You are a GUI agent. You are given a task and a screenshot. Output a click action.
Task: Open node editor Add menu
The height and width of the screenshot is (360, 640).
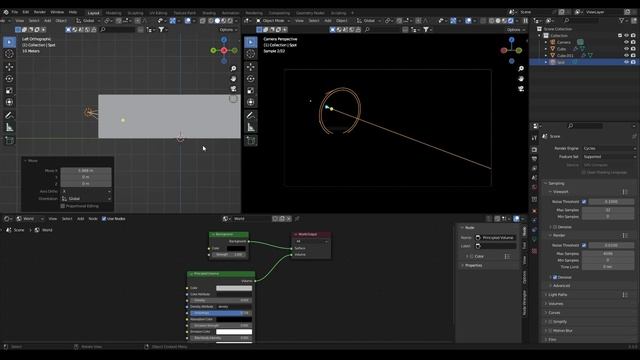coord(80,219)
